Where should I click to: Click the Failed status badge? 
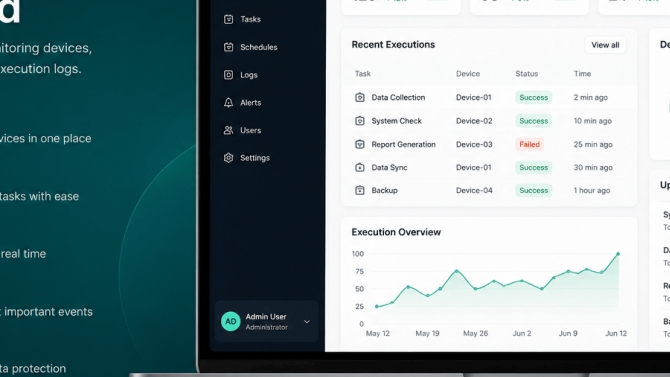[x=529, y=144]
